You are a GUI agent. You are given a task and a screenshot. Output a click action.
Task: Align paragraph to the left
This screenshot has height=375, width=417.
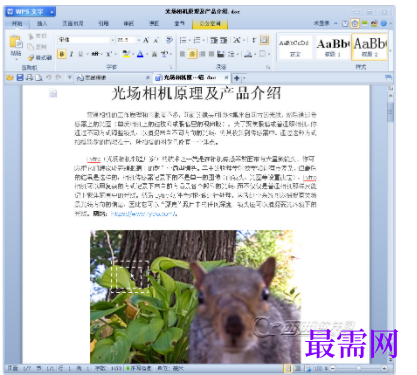point(182,54)
